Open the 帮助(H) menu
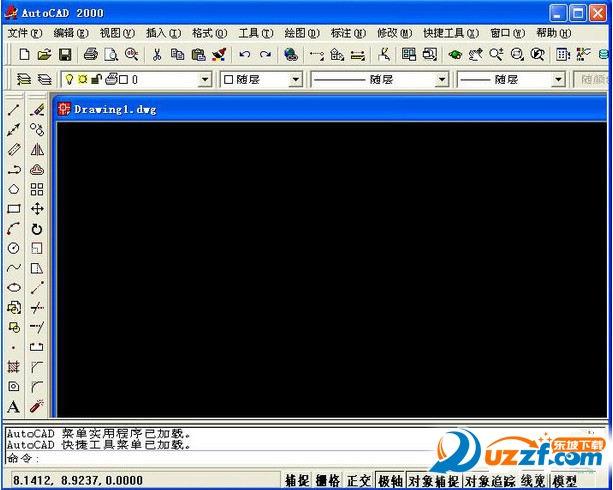Screen dimensions: 613x490 pyautogui.click(x=554, y=33)
